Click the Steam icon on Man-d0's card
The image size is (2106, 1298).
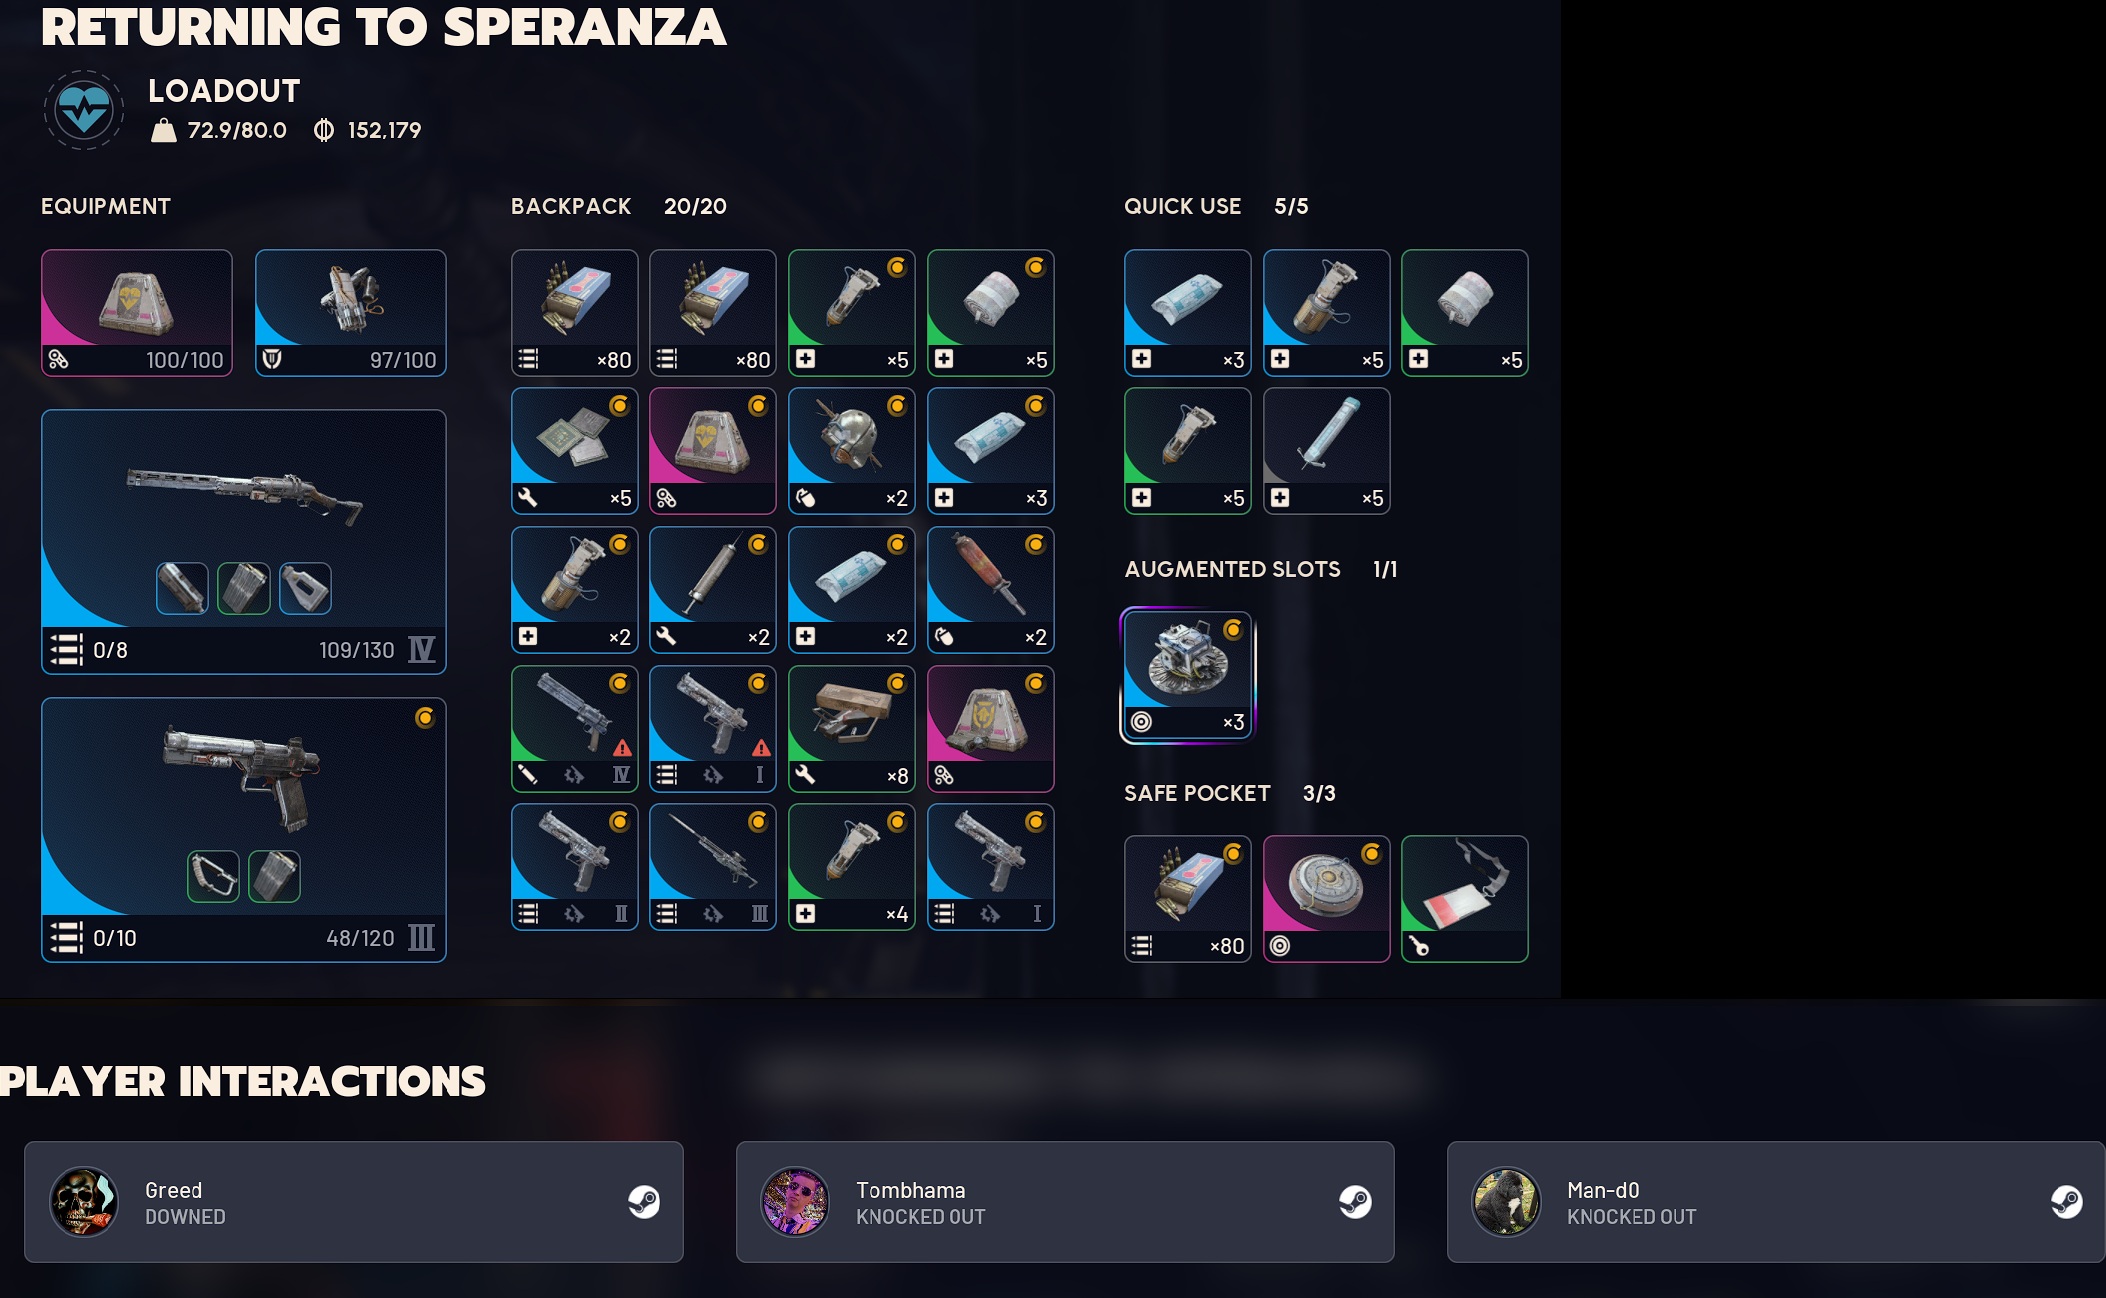click(2066, 1201)
